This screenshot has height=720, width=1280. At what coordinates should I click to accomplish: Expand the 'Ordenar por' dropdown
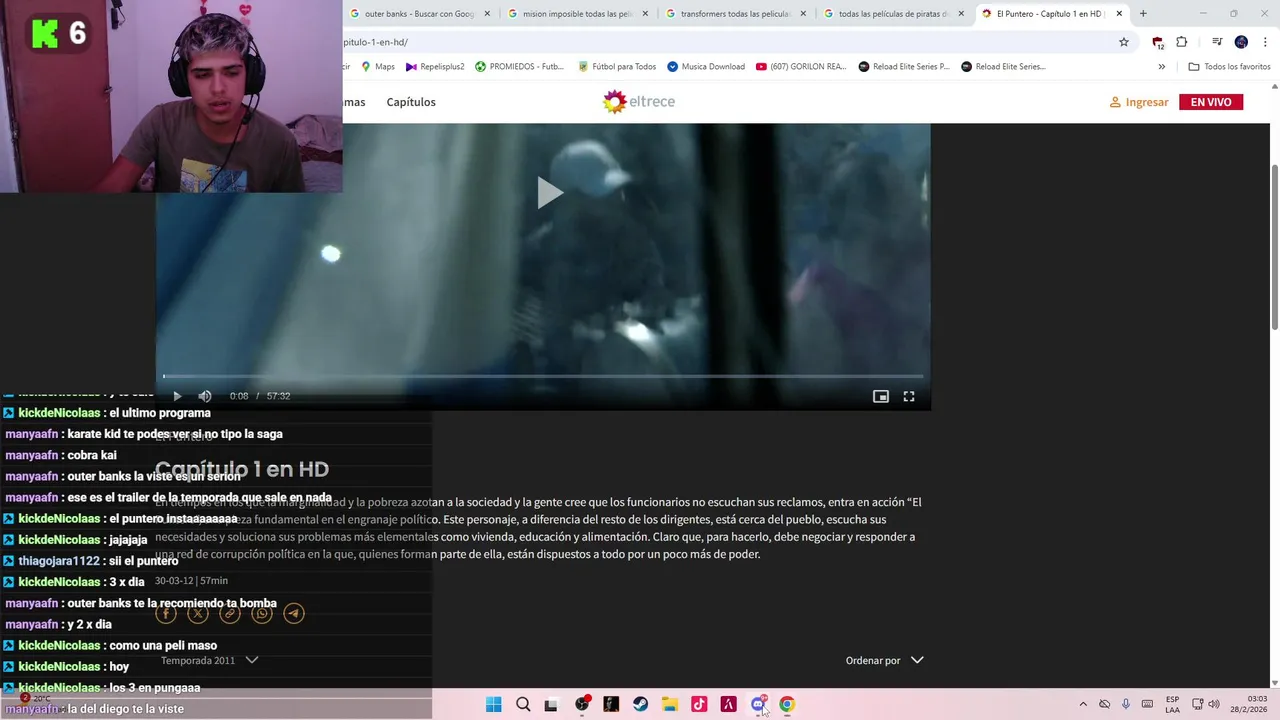coord(885,660)
